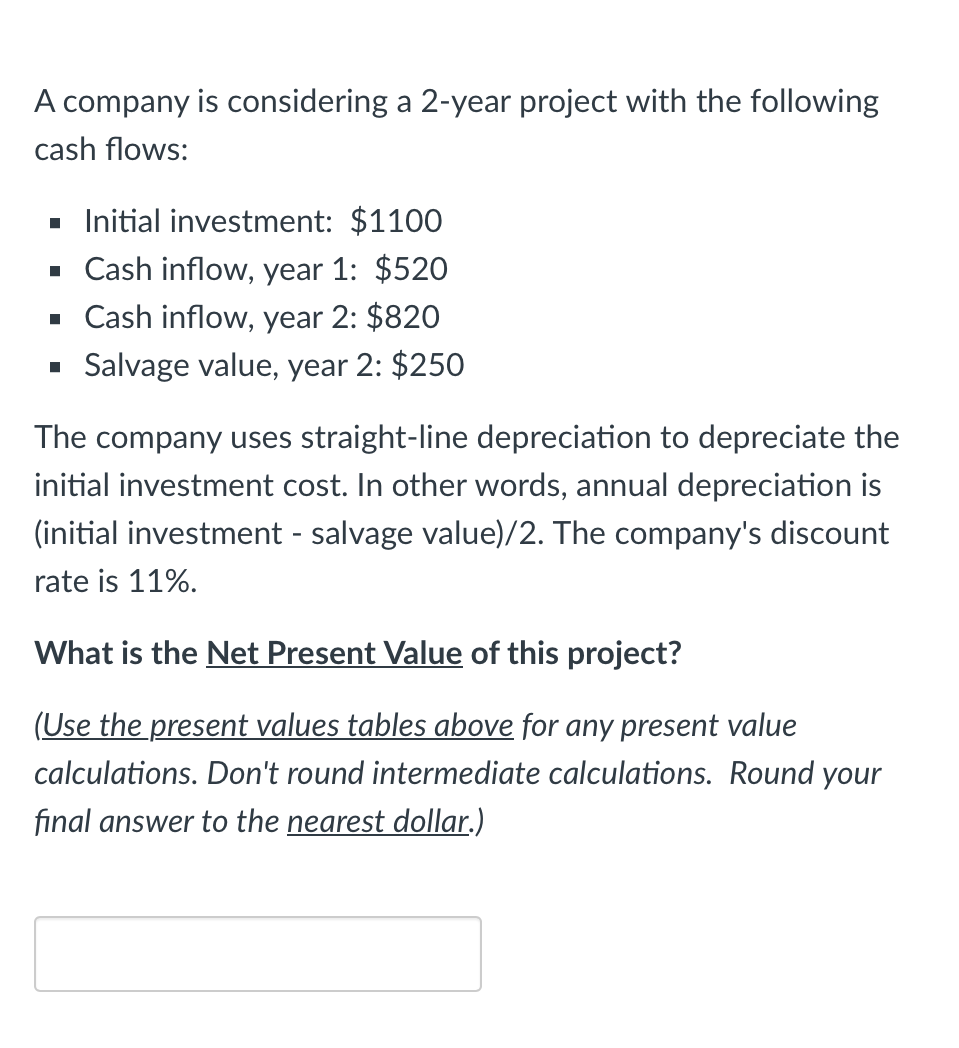The height and width of the screenshot is (1048, 959).
Task: Click the bullet beside 'Salvage value, year 2: $250'
Action: [x=55, y=366]
